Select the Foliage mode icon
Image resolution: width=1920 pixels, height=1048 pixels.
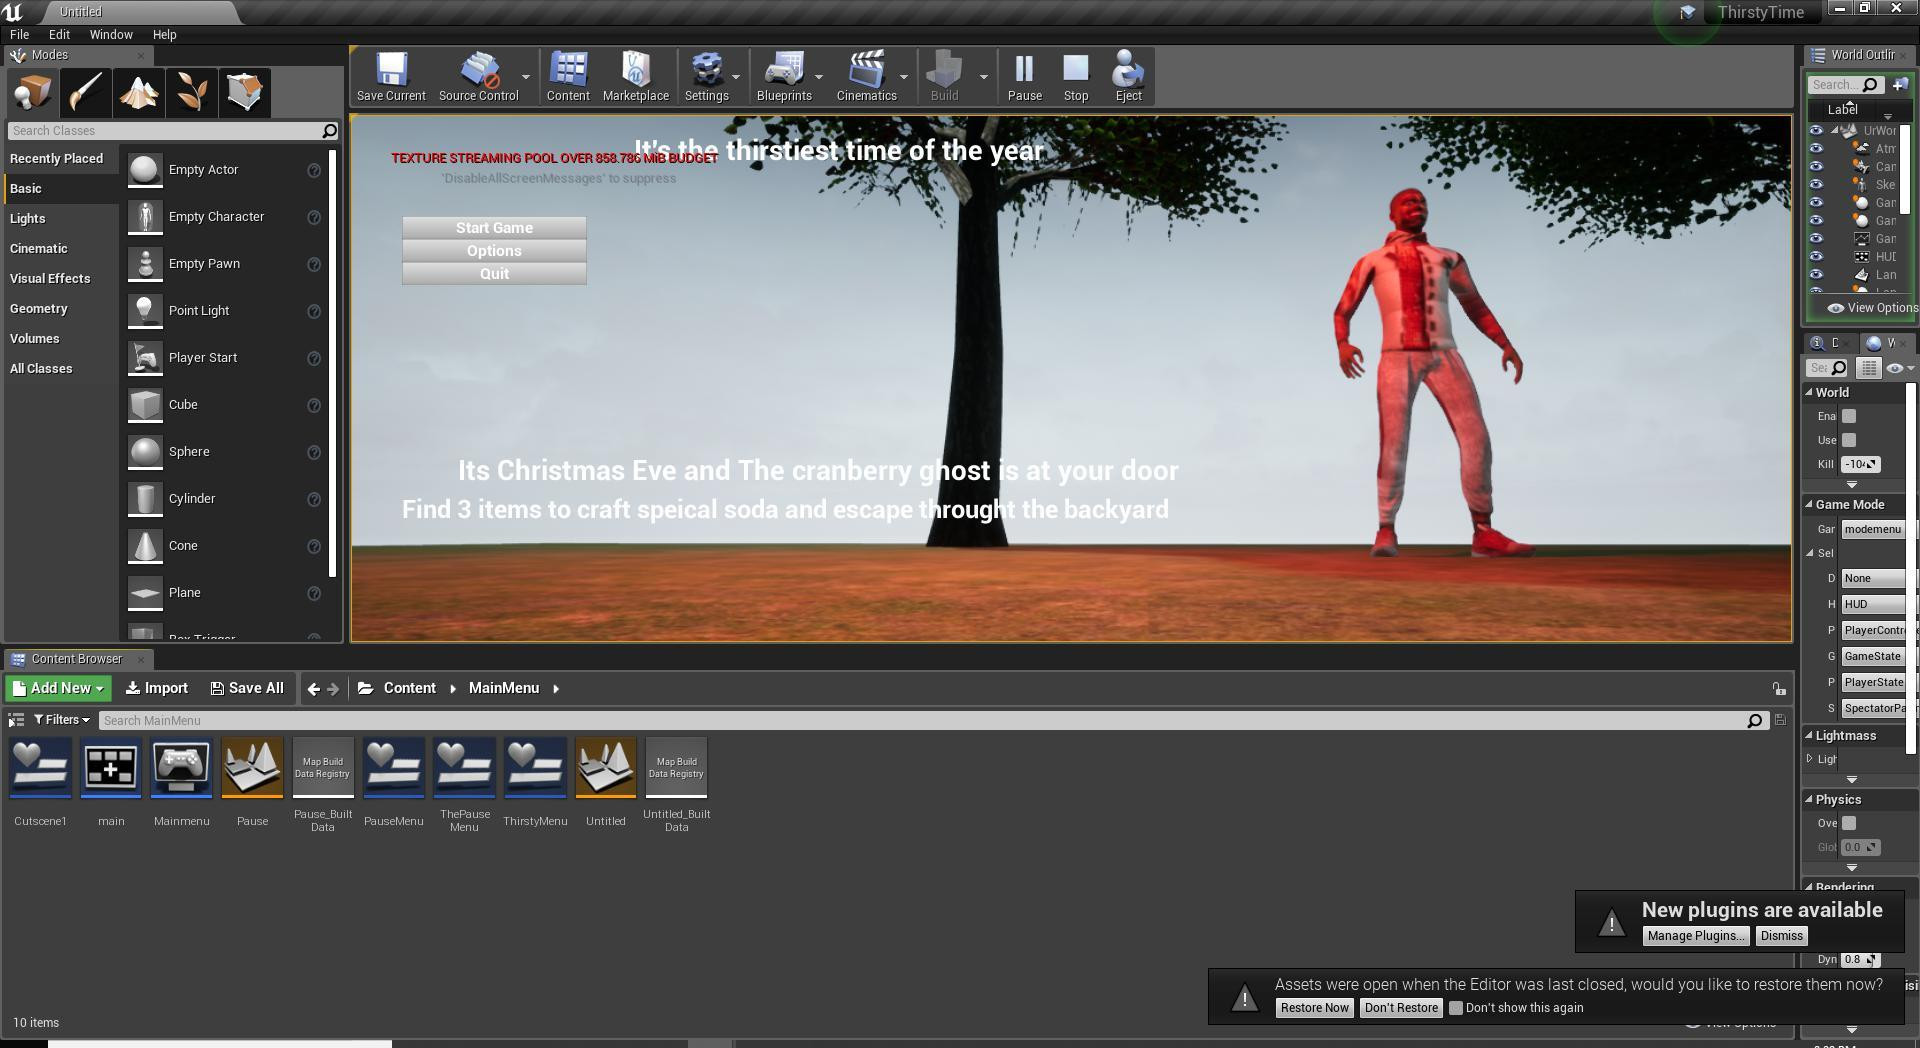(192, 93)
